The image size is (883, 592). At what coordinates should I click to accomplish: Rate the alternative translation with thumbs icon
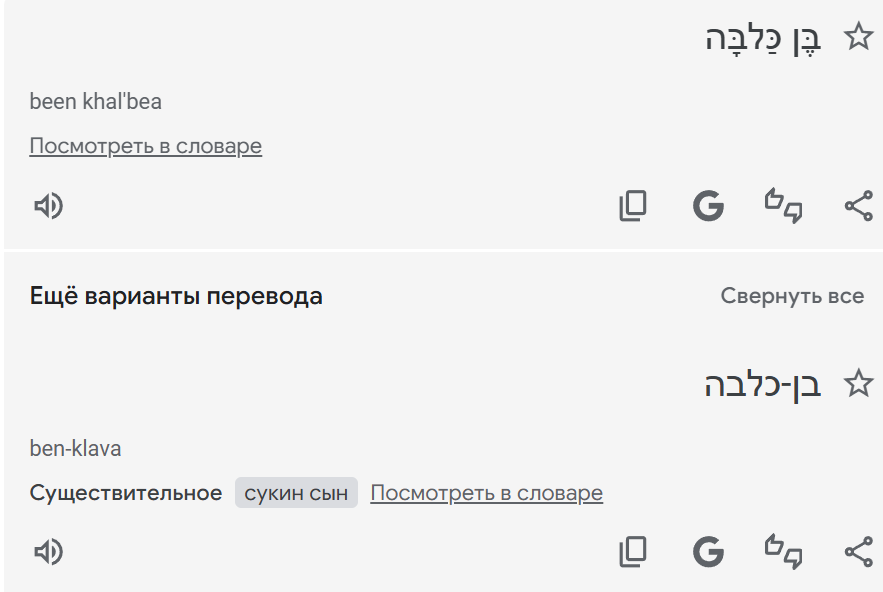[784, 552]
